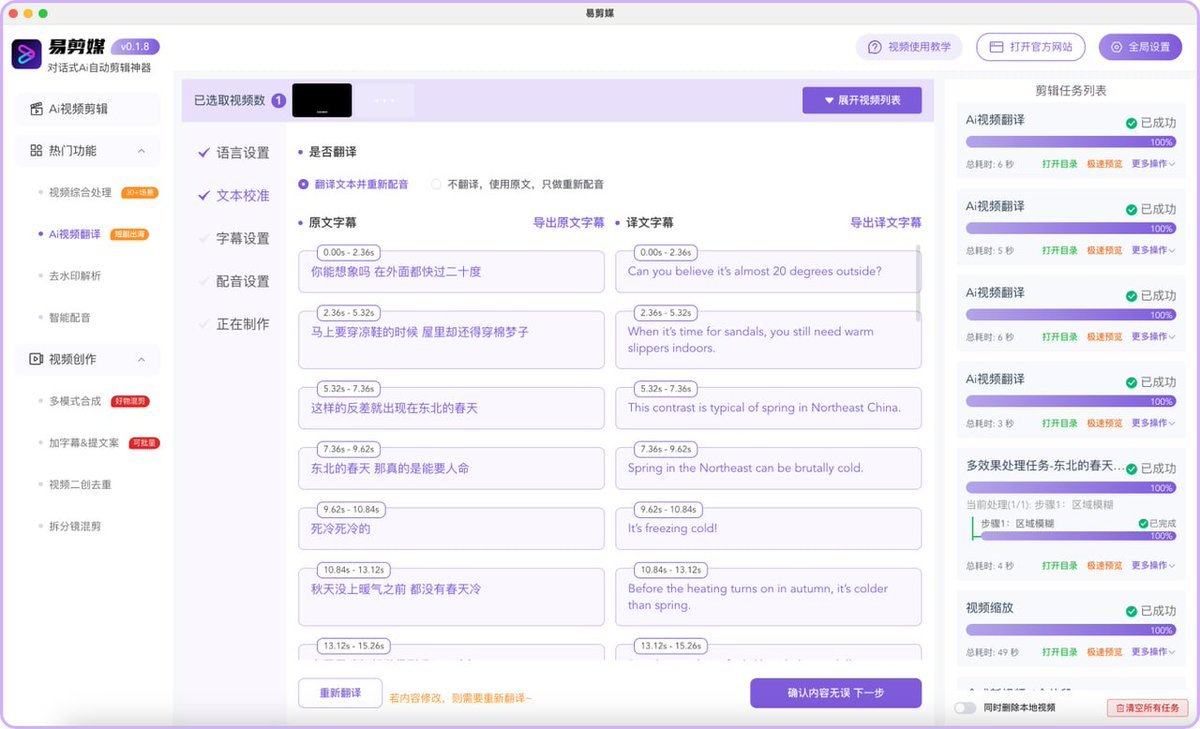Open the 去水印解析 menu item

tap(75, 276)
